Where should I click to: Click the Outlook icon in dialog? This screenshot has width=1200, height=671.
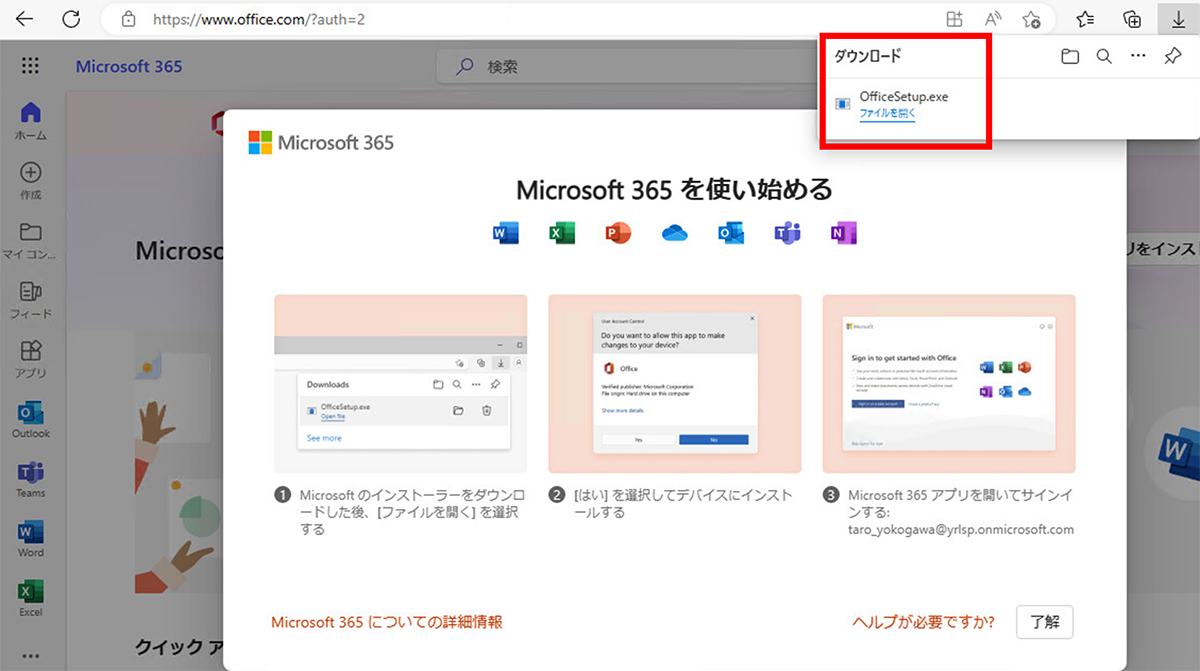pos(731,233)
